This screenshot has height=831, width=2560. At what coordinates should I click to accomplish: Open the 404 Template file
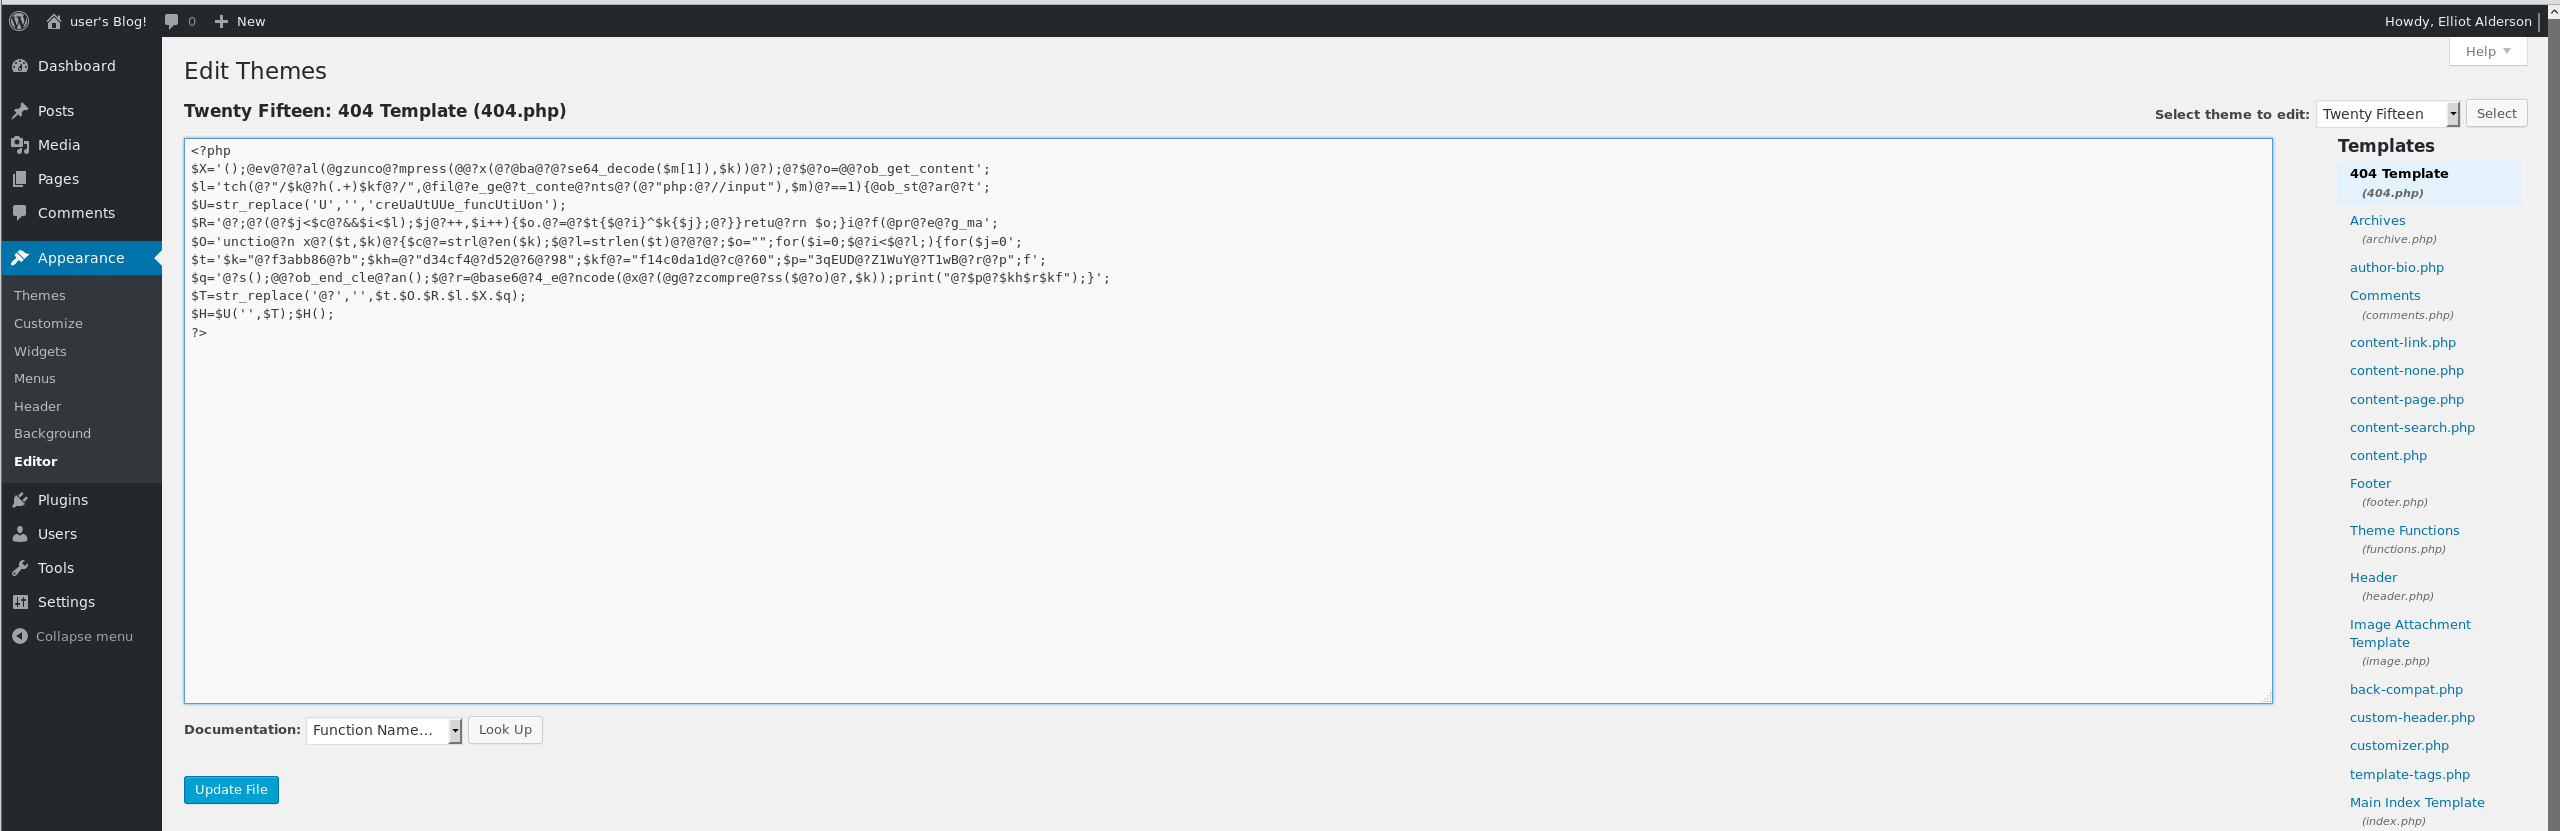2398,174
